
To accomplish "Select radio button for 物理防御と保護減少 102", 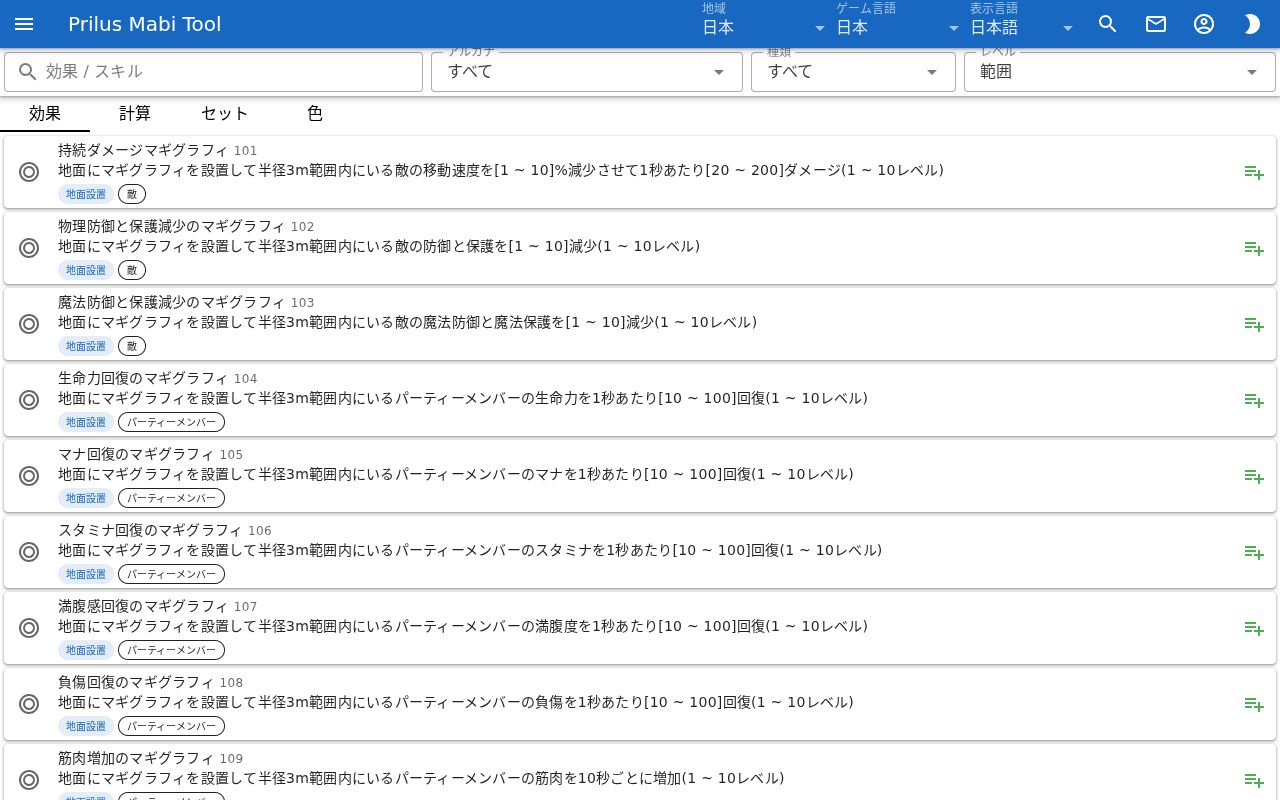I will [29, 248].
